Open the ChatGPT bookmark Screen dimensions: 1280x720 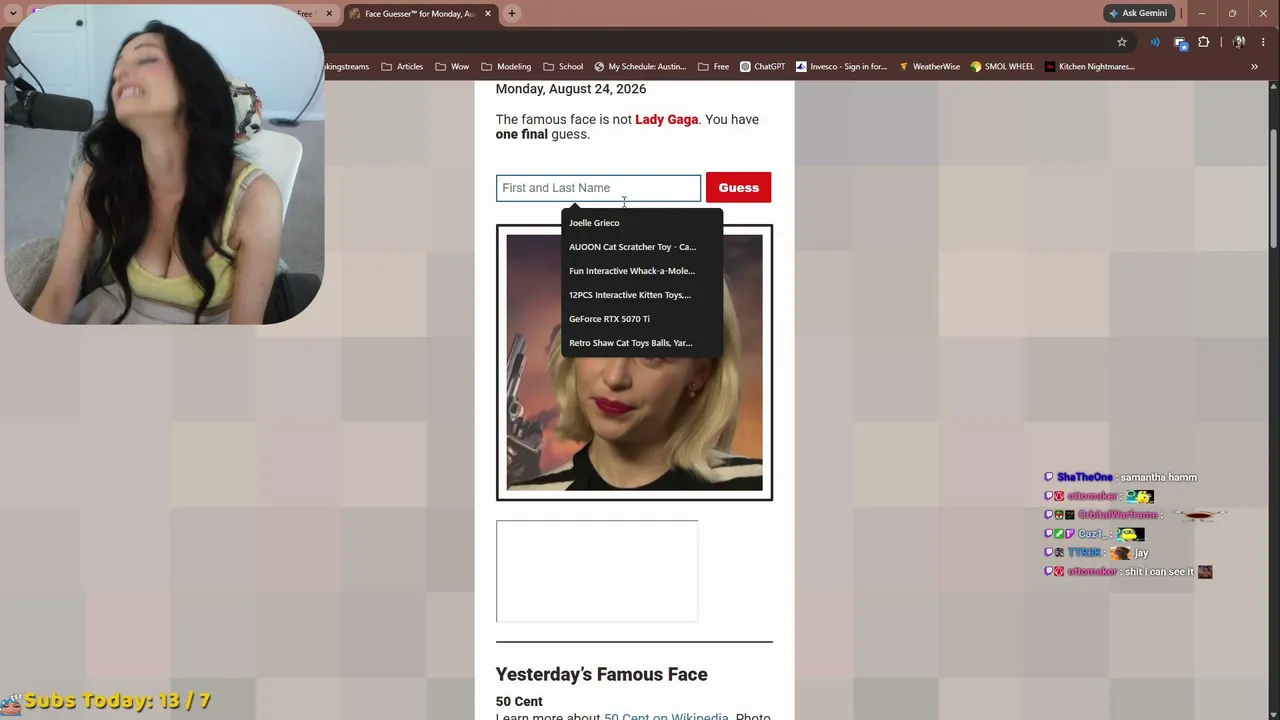pyautogui.click(x=763, y=67)
